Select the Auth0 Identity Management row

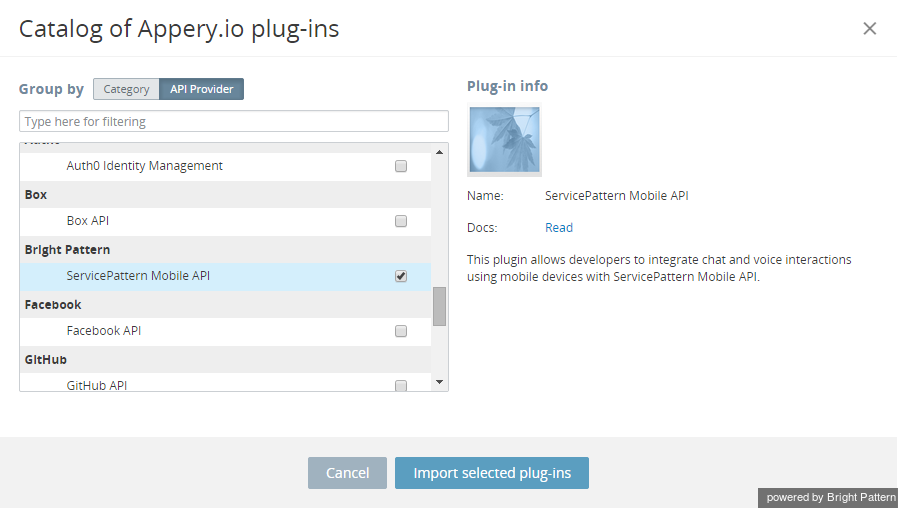226,166
